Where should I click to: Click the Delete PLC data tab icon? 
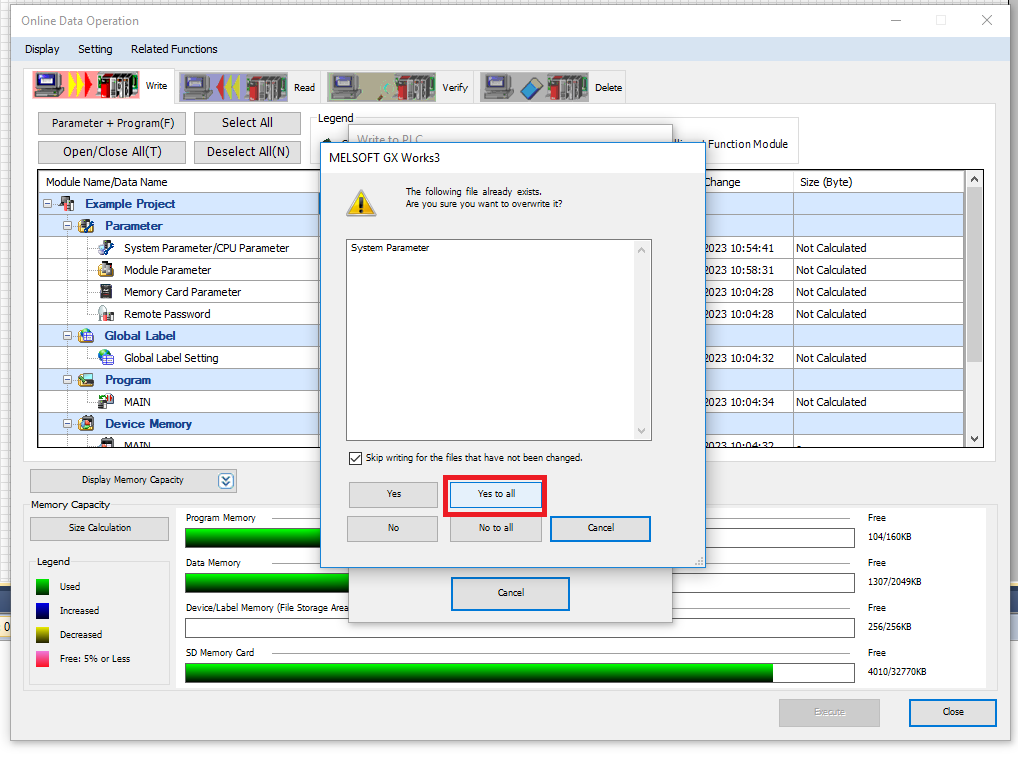click(x=534, y=87)
